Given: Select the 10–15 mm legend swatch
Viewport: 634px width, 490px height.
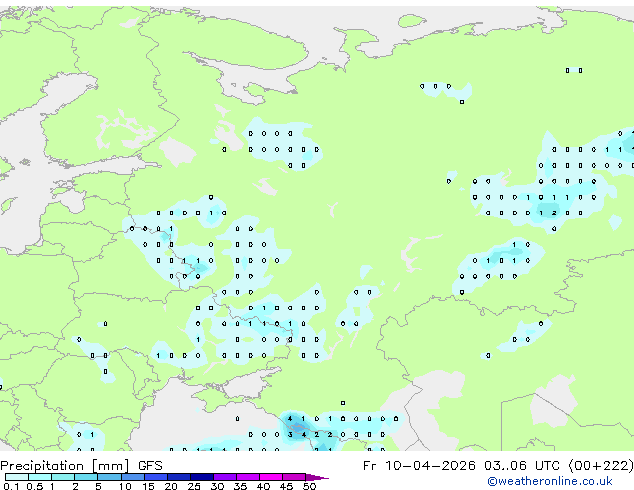Looking at the screenshot, I should [133, 477].
